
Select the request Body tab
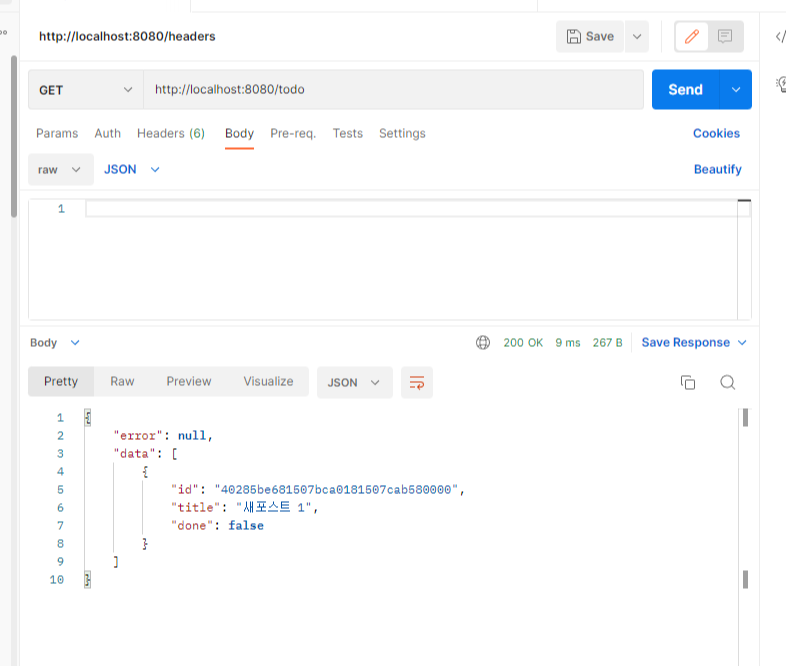(239, 133)
